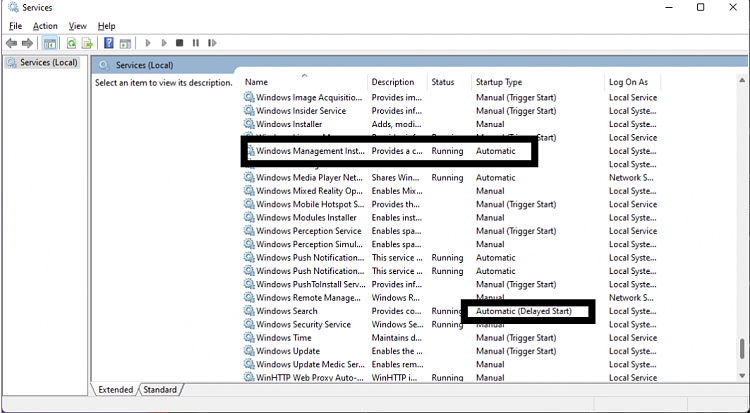The width and height of the screenshot is (750, 413).
Task: Click the Pause Service toolbar icon
Action: click(x=196, y=43)
